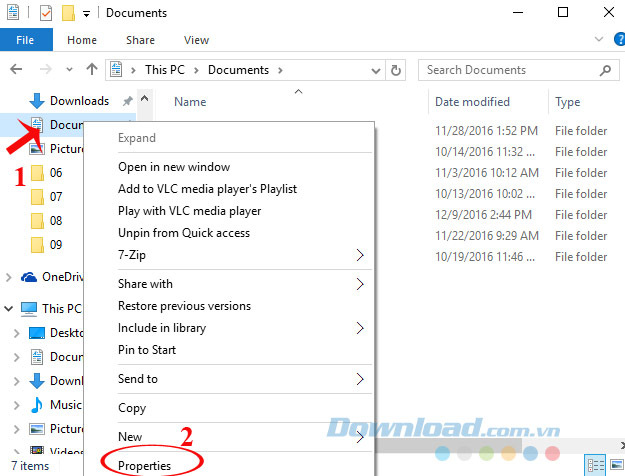Expand the Desktop node under This PC

pyautogui.click(x=16, y=333)
